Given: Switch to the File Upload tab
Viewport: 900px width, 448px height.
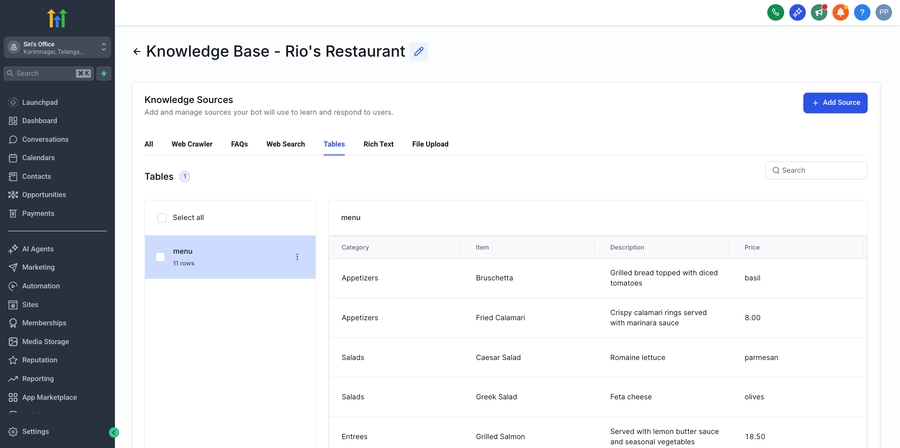Looking at the screenshot, I should click(x=430, y=144).
